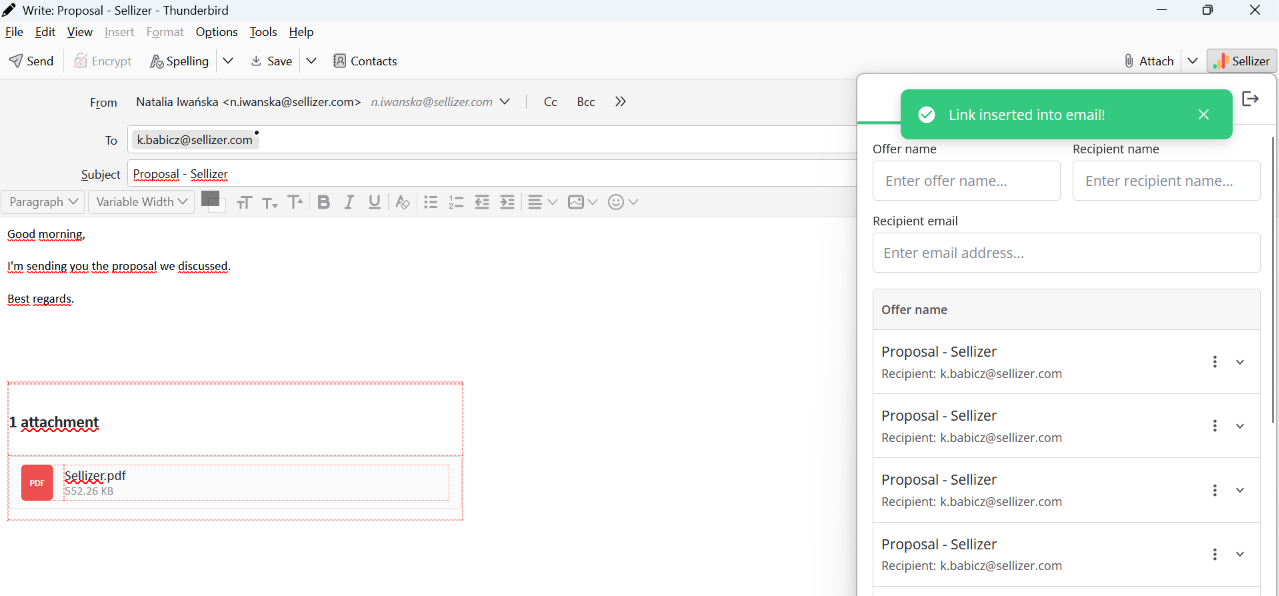
Task: Open the View menu
Action: point(80,32)
